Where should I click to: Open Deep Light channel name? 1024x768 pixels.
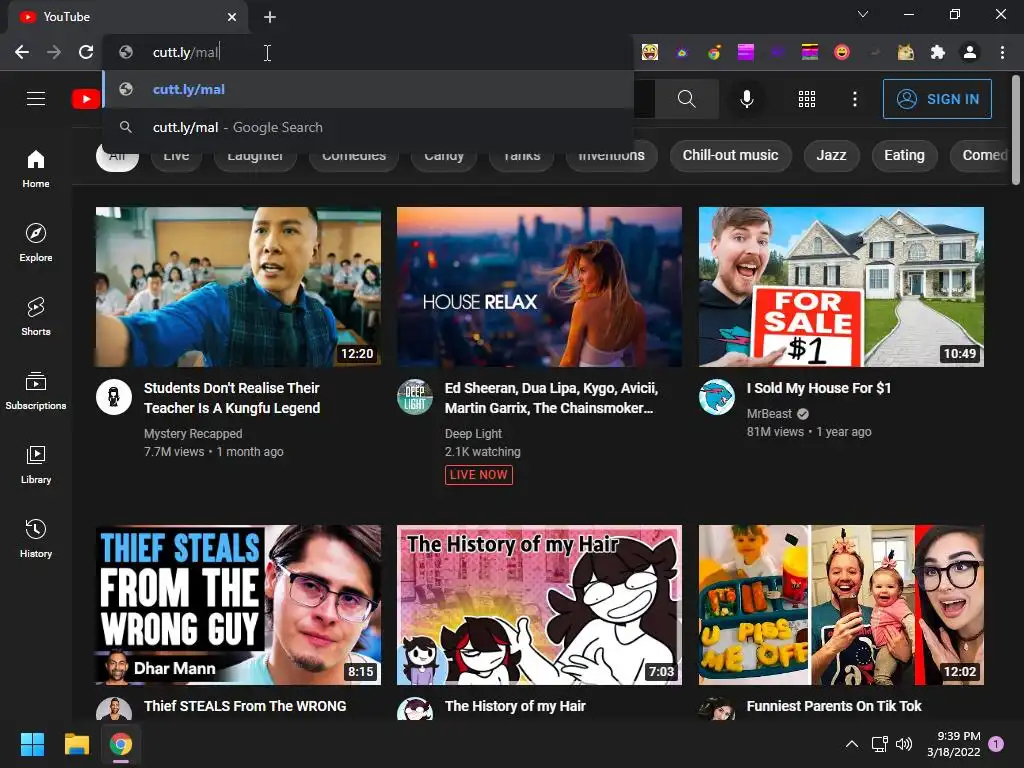coord(473,434)
